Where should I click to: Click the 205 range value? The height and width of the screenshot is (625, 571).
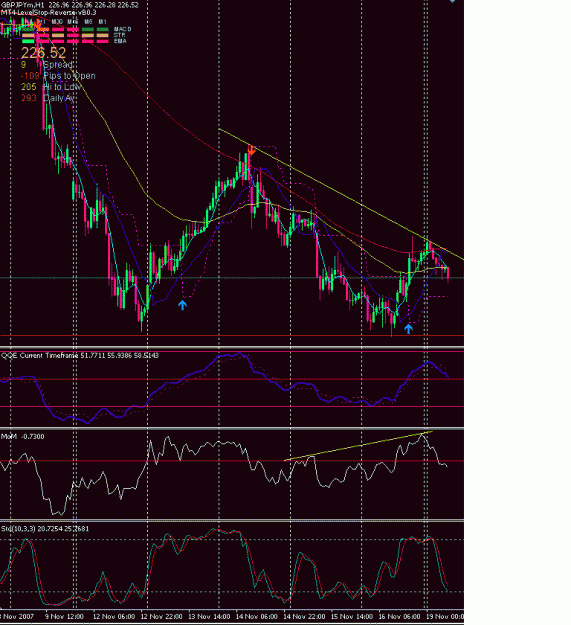pos(29,87)
